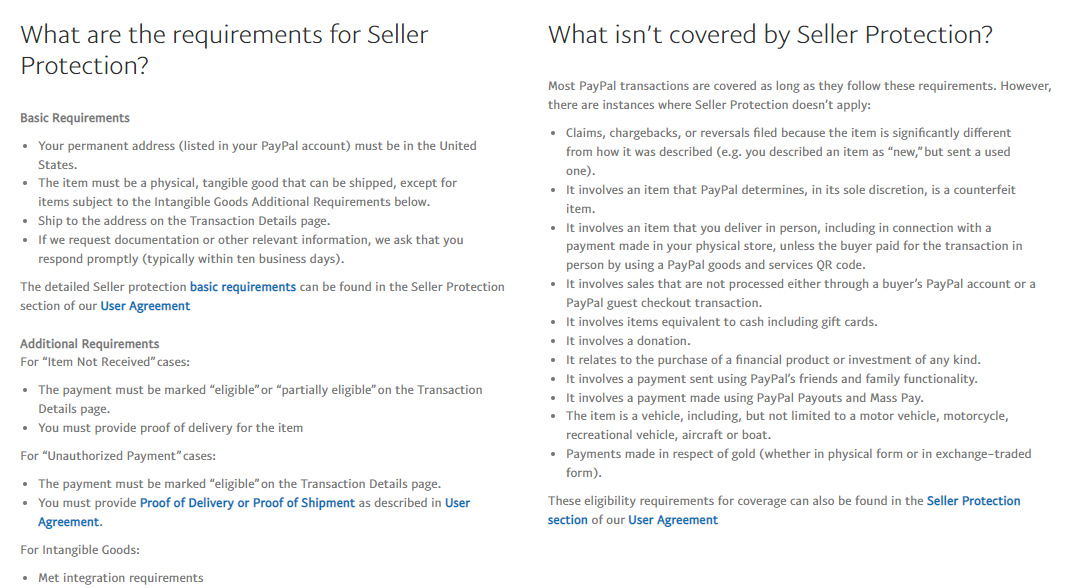Viewport: 1068px width, 588px height.
Task: Open User Agreement link in Unauthorized Payment bullet
Action: click(x=253, y=512)
